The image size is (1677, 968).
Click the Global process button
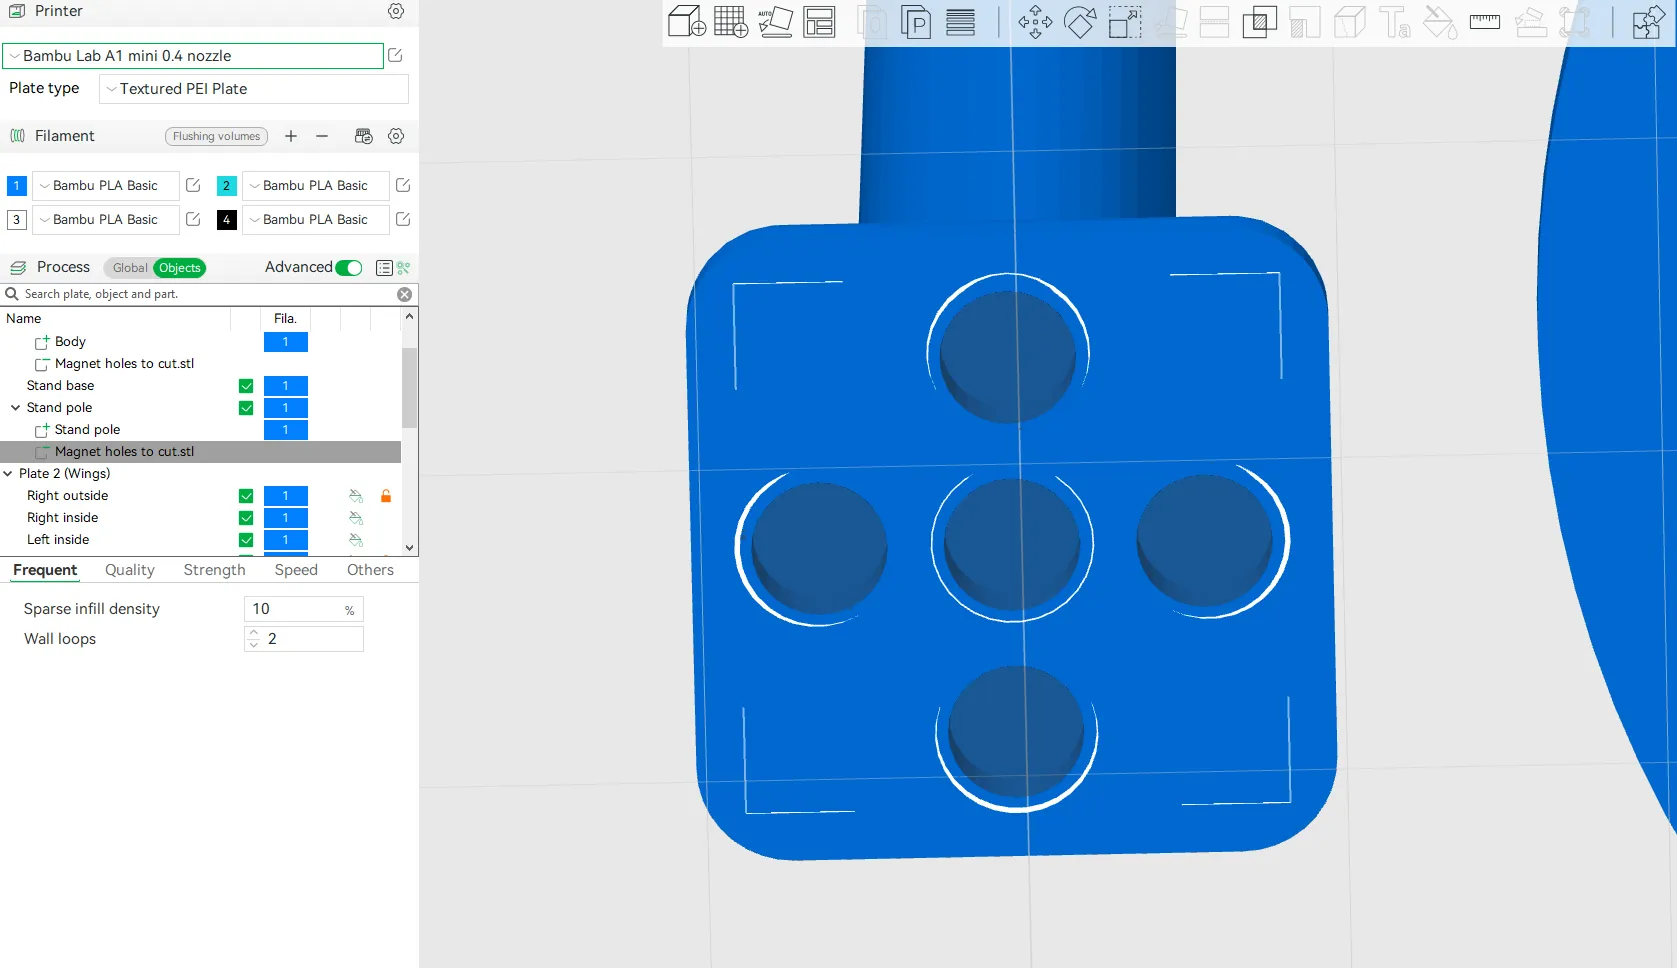point(130,268)
